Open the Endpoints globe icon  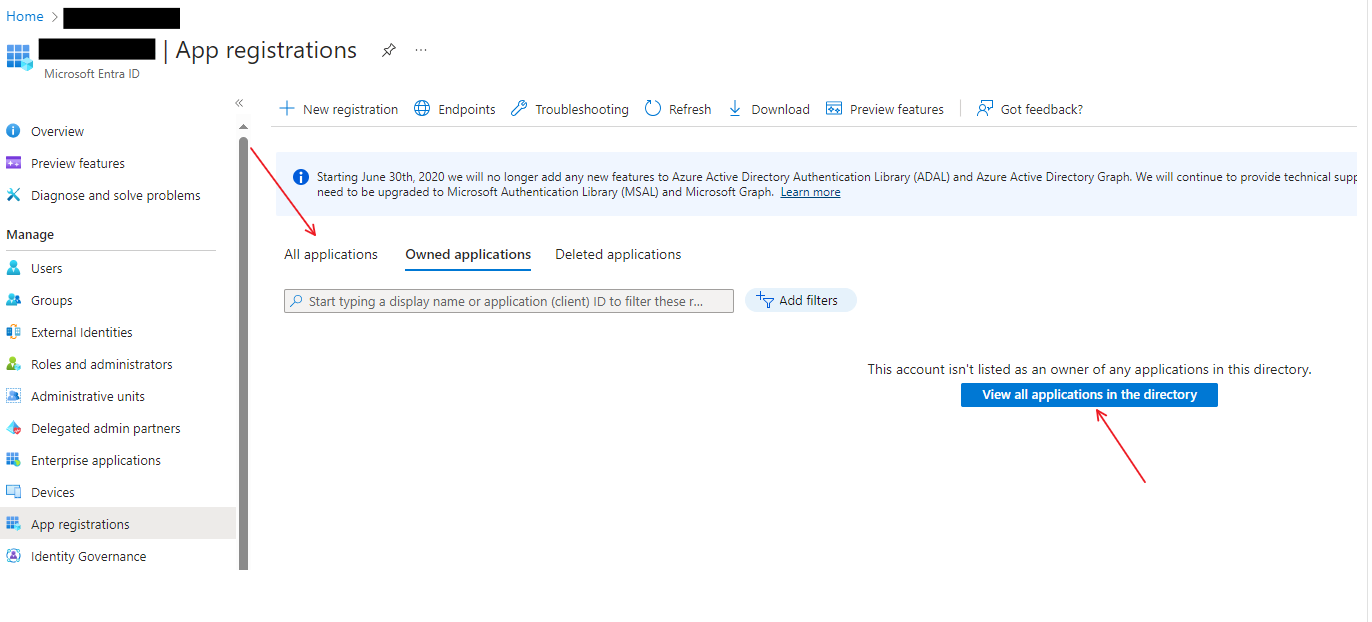pyautogui.click(x=423, y=109)
